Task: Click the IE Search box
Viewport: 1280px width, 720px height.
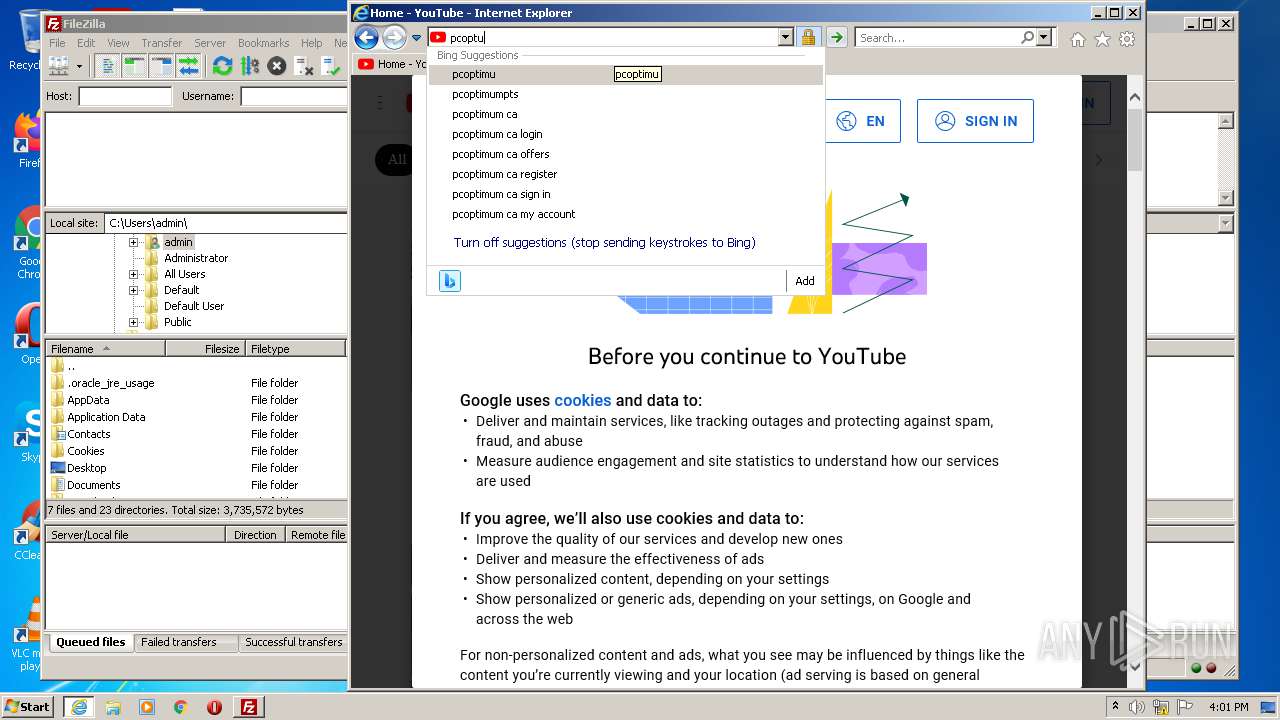Action: tap(938, 38)
